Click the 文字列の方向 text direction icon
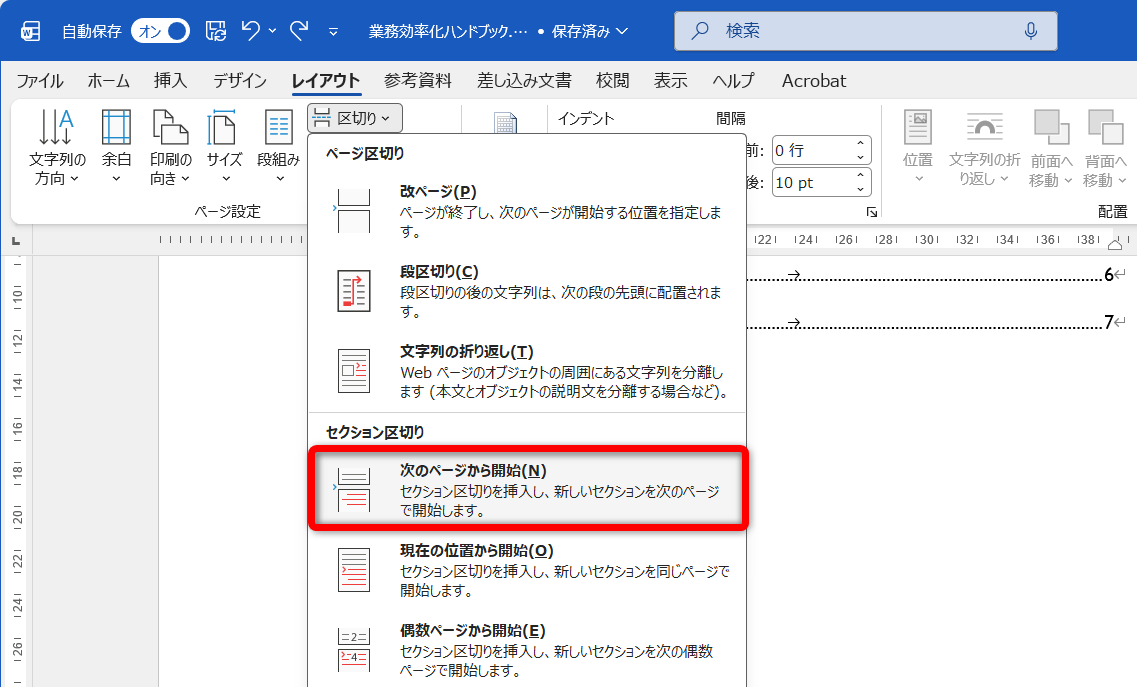 pos(57,128)
